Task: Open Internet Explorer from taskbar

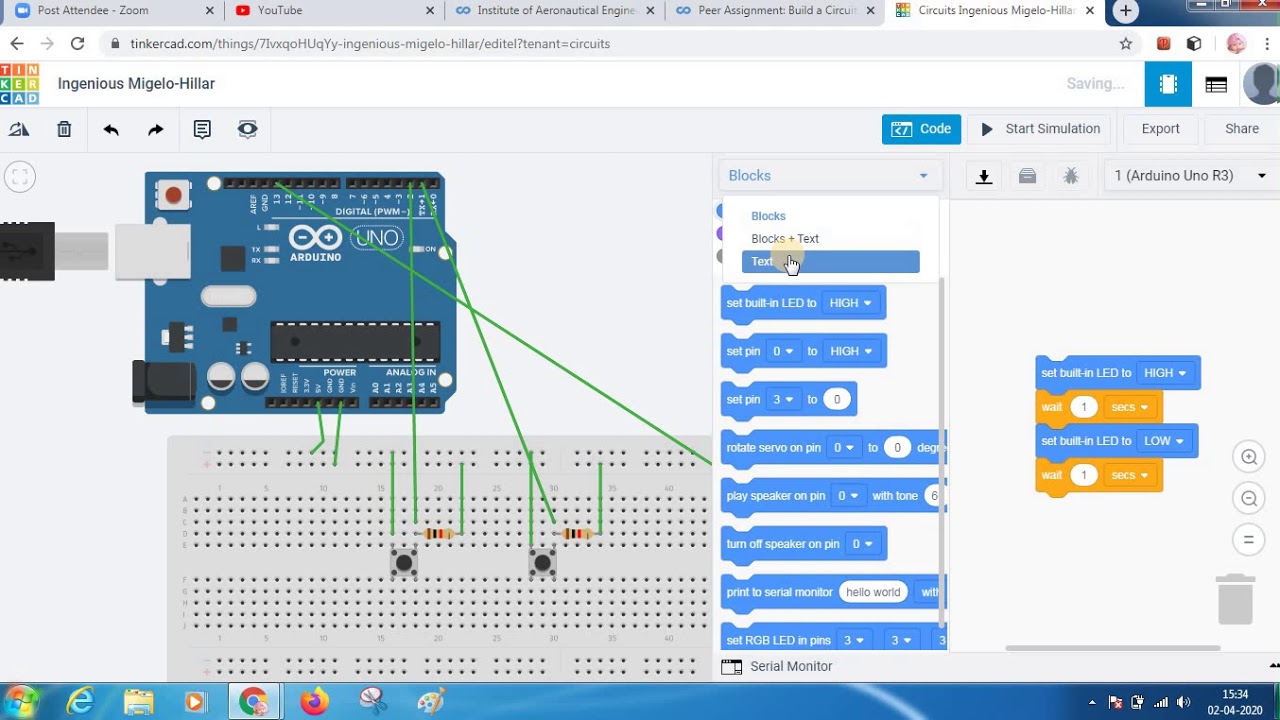Action: point(81,701)
